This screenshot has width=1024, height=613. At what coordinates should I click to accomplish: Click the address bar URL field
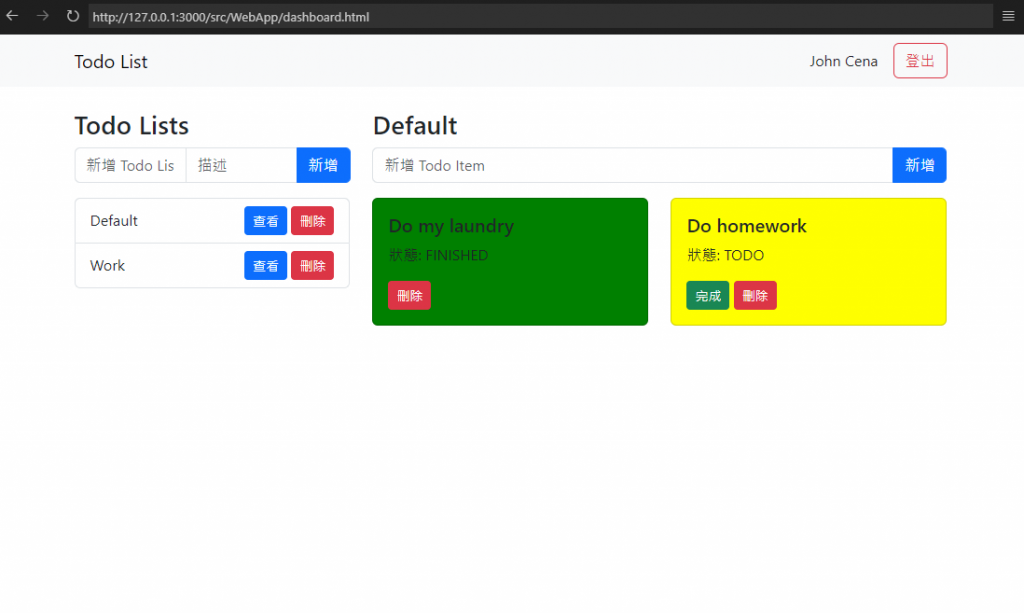[540, 17]
